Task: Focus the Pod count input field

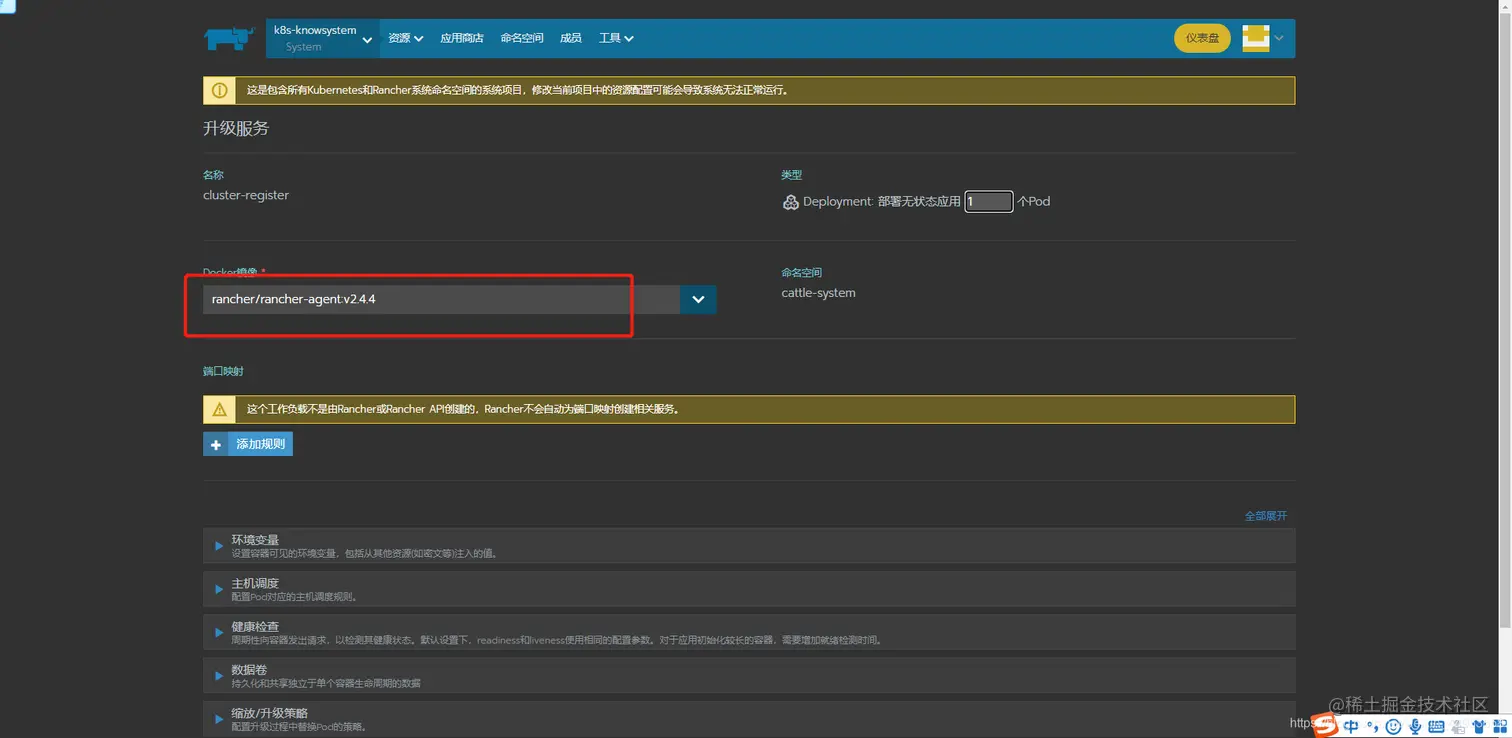Action: 989,201
